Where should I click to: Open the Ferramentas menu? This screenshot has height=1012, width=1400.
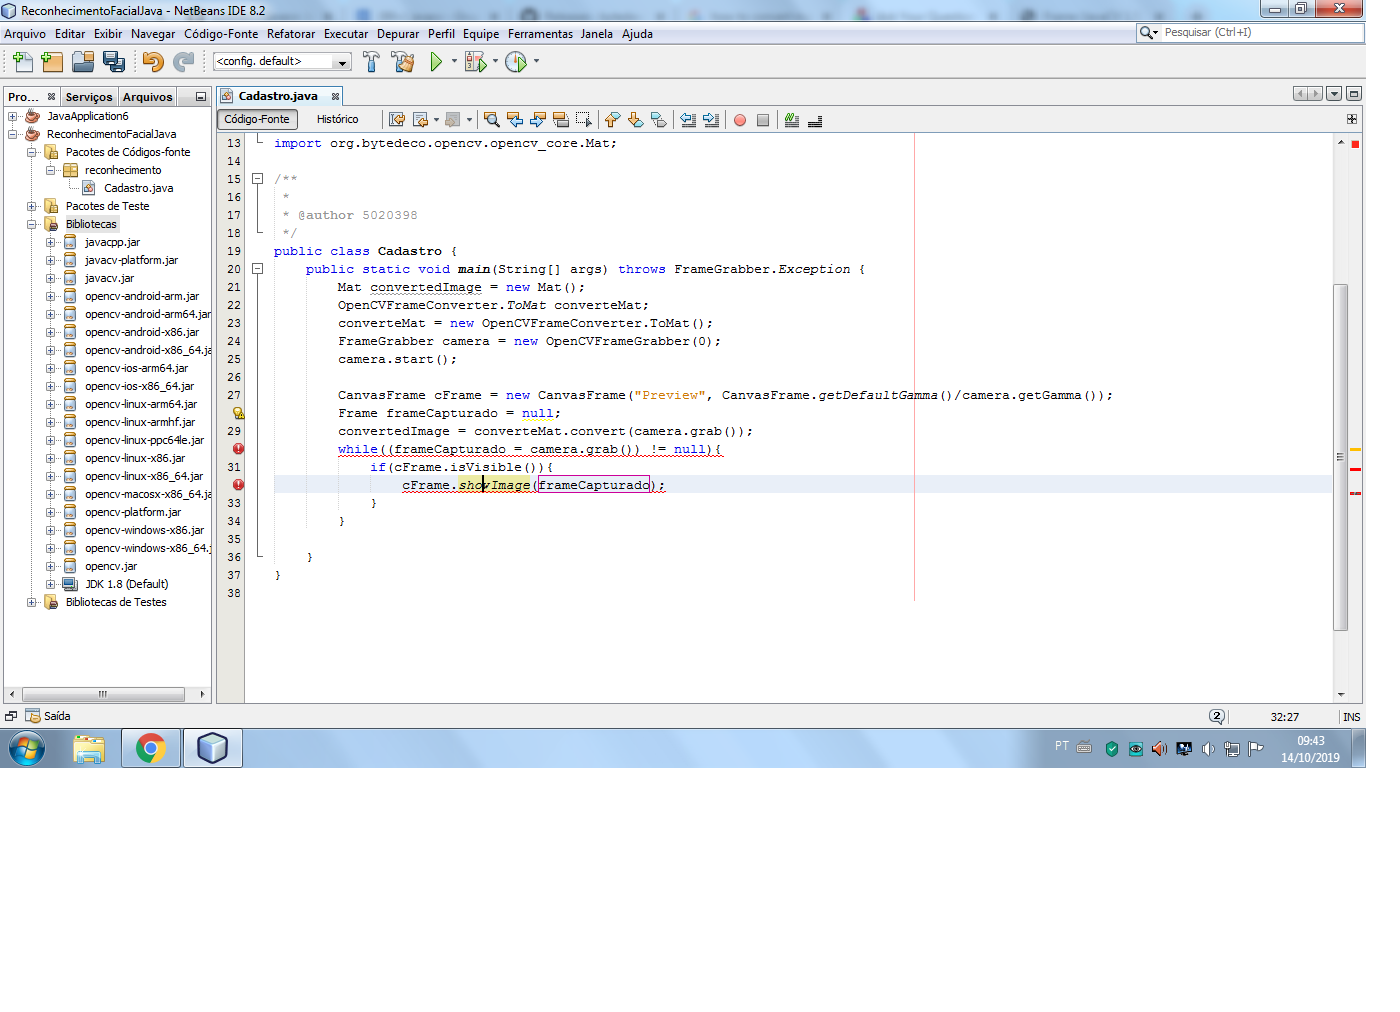click(x=540, y=34)
